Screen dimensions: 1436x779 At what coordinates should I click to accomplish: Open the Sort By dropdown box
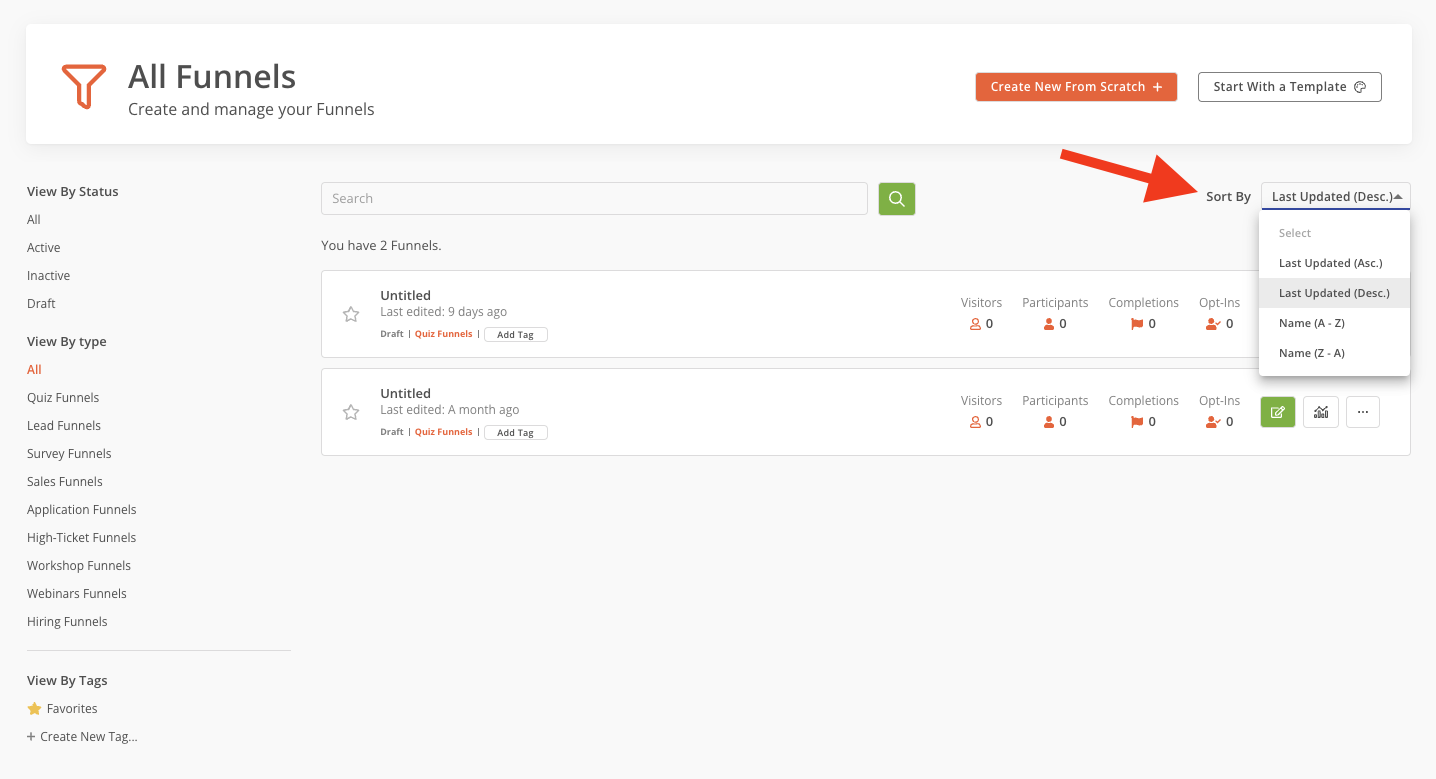pos(1336,196)
